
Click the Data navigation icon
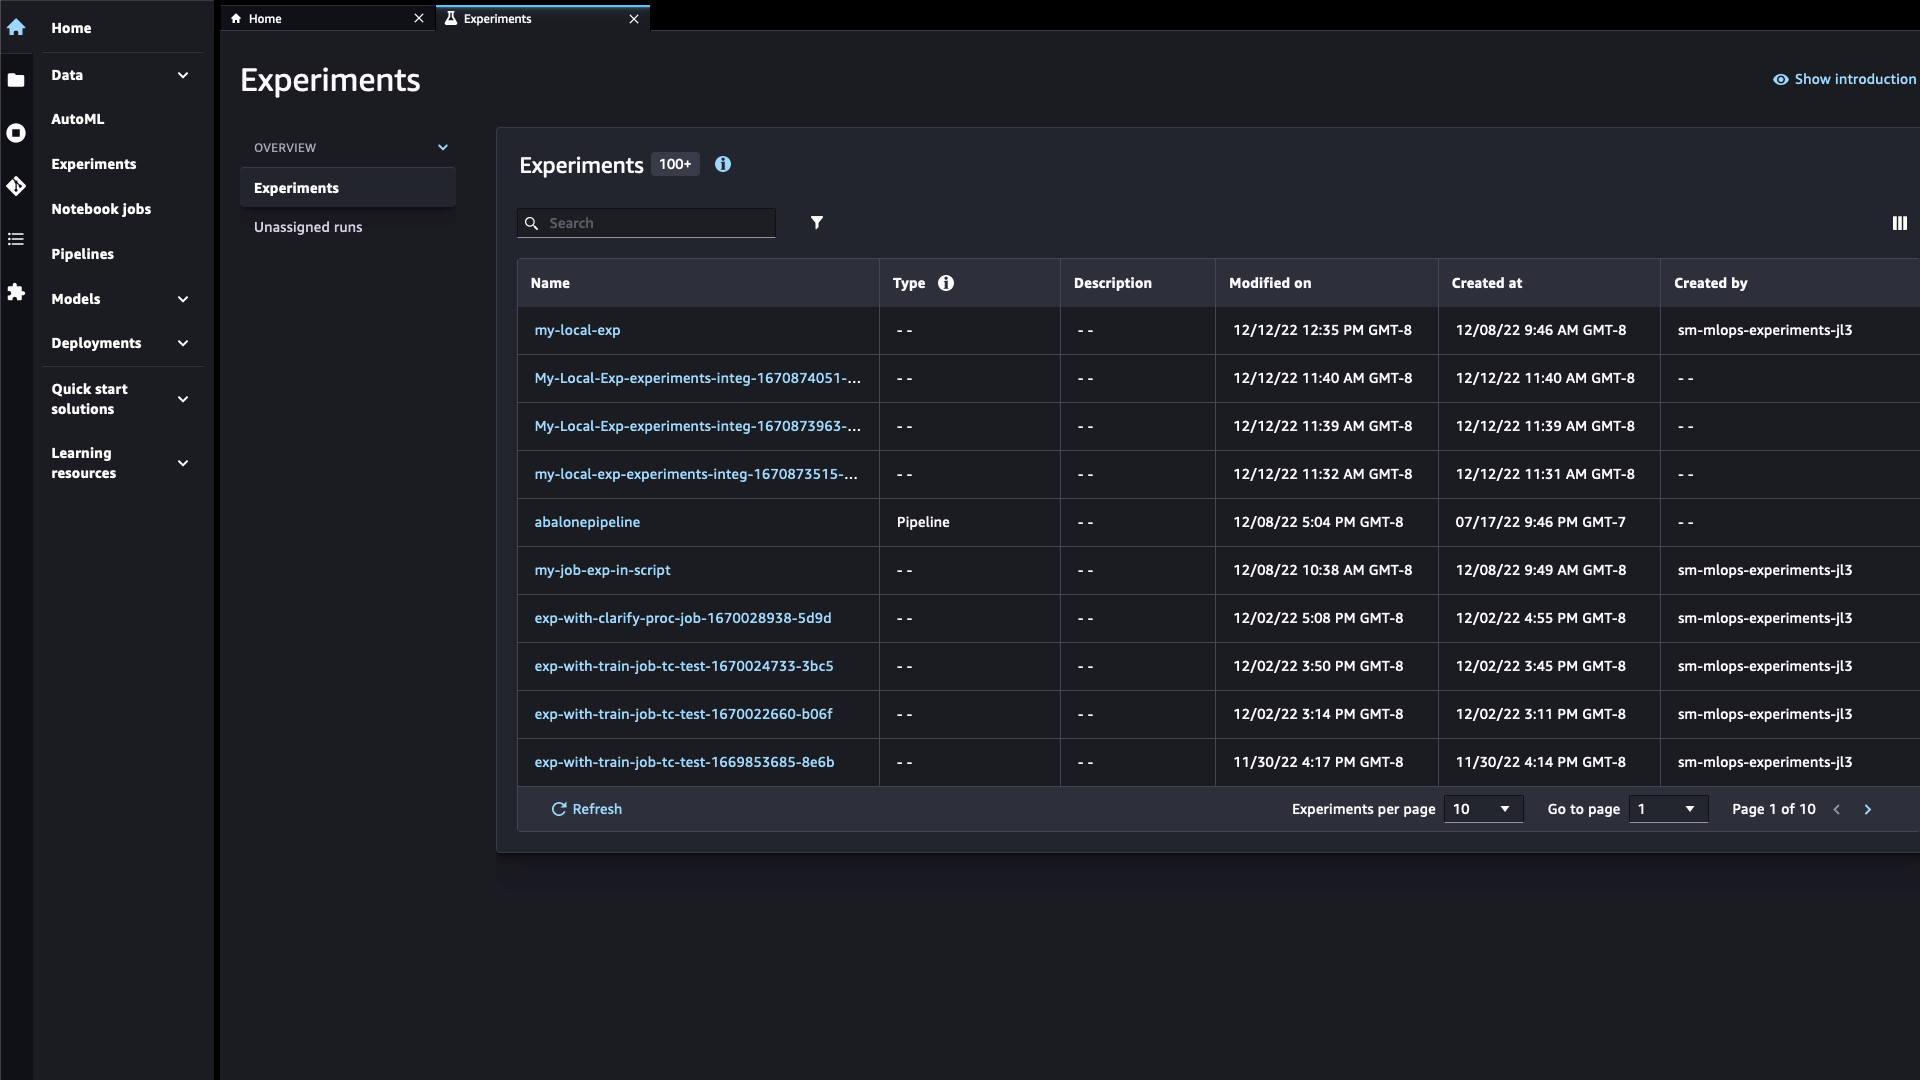pos(16,74)
